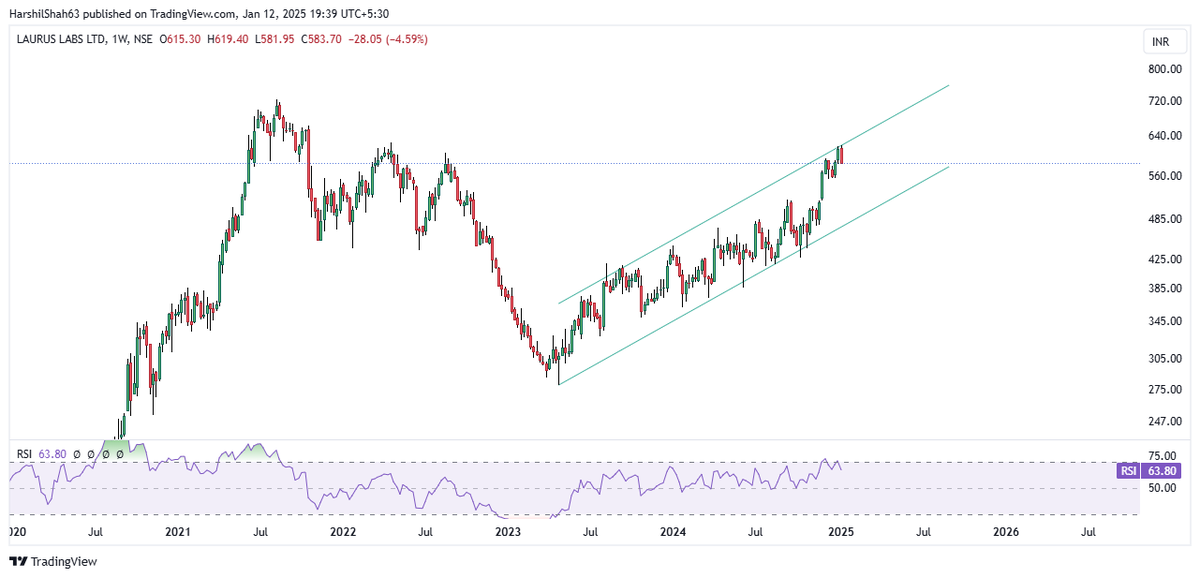Click the RSI value 63.80 in the legend
Image resolution: width=1200 pixels, height=578 pixels.
(53, 453)
